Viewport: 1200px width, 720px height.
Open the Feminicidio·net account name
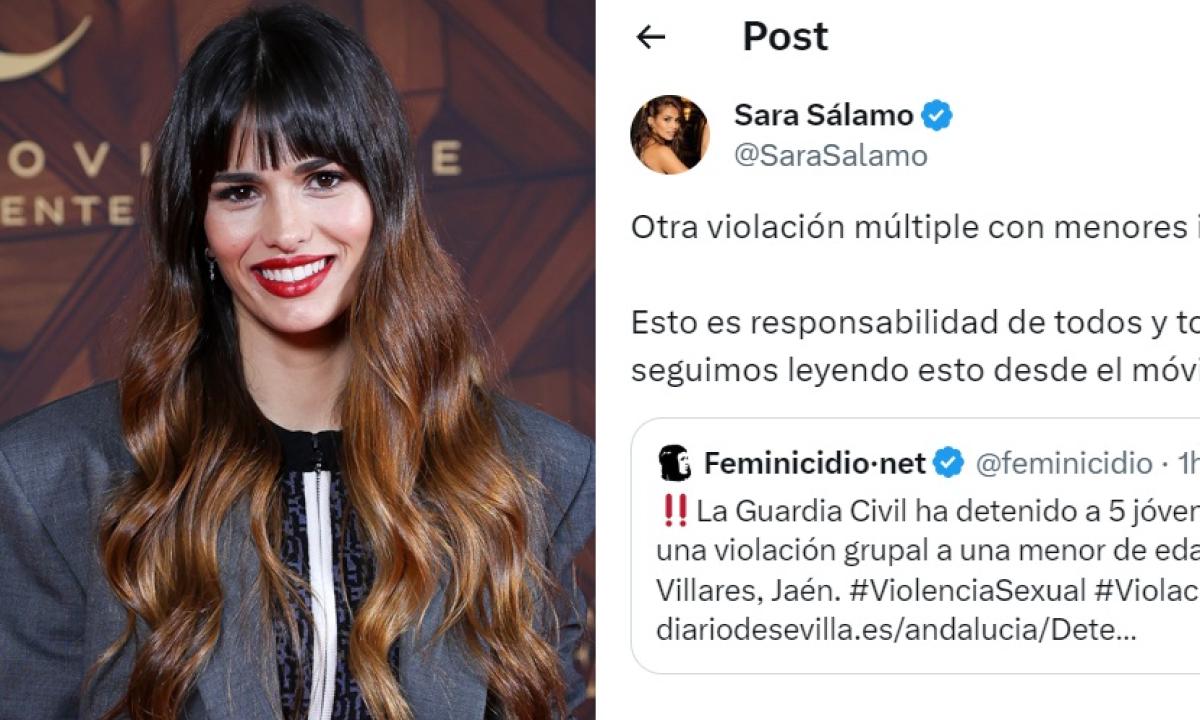point(815,463)
